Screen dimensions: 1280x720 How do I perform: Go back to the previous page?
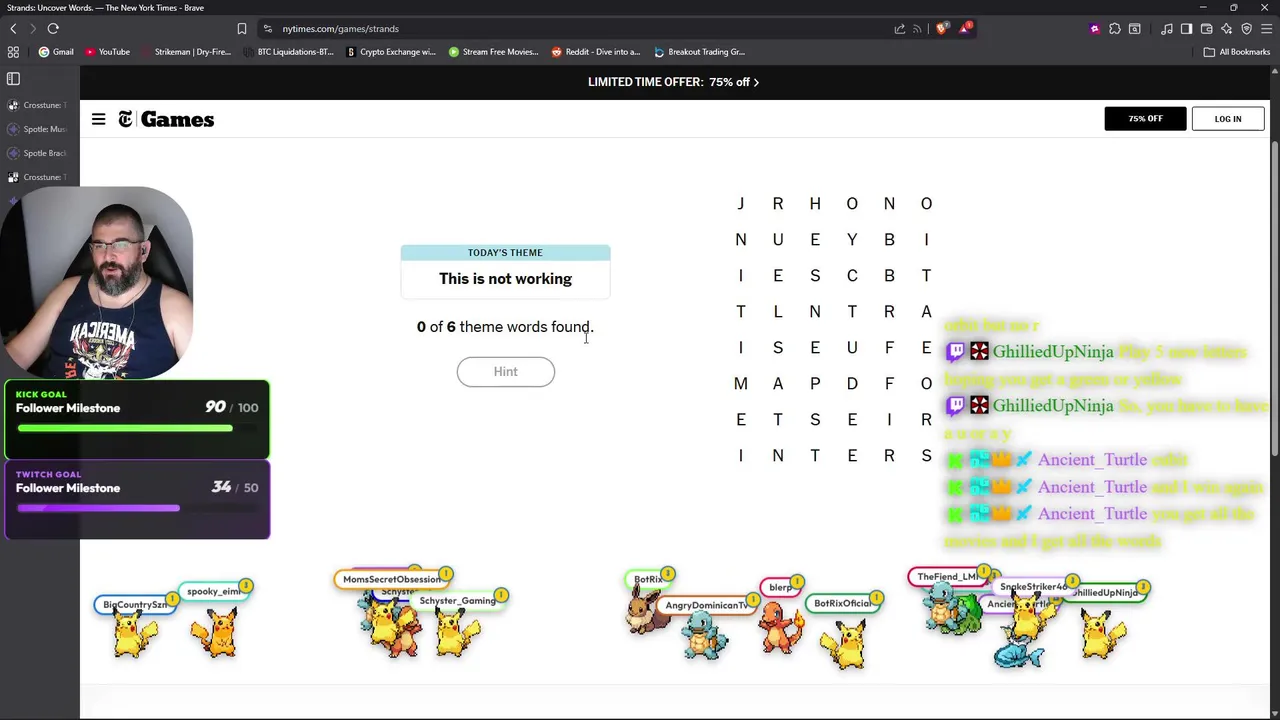(14, 29)
